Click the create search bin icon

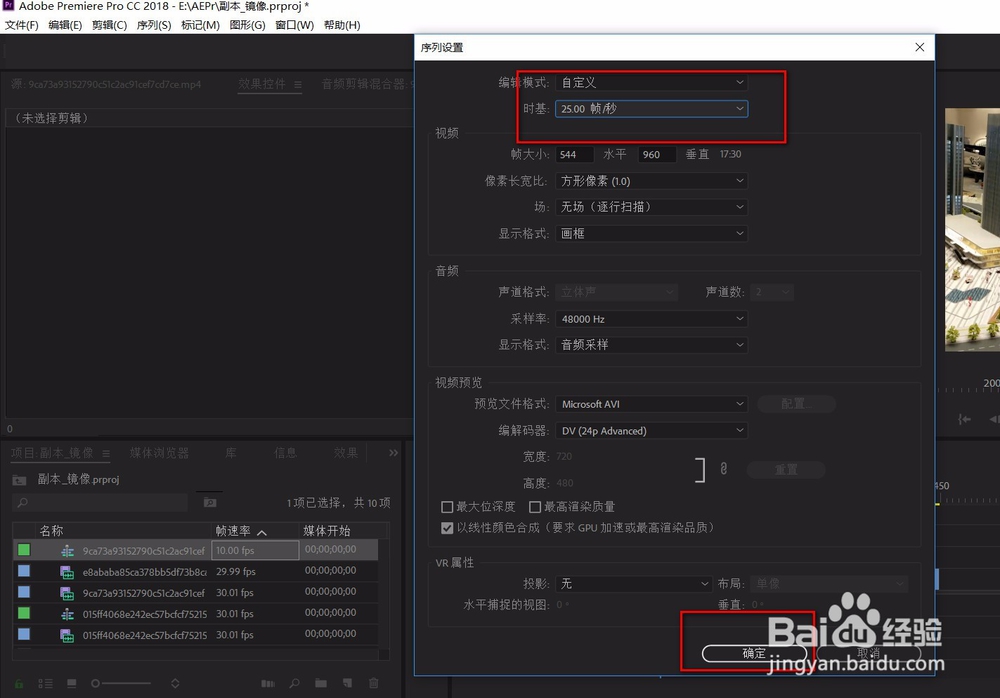pyautogui.click(x=210, y=503)
